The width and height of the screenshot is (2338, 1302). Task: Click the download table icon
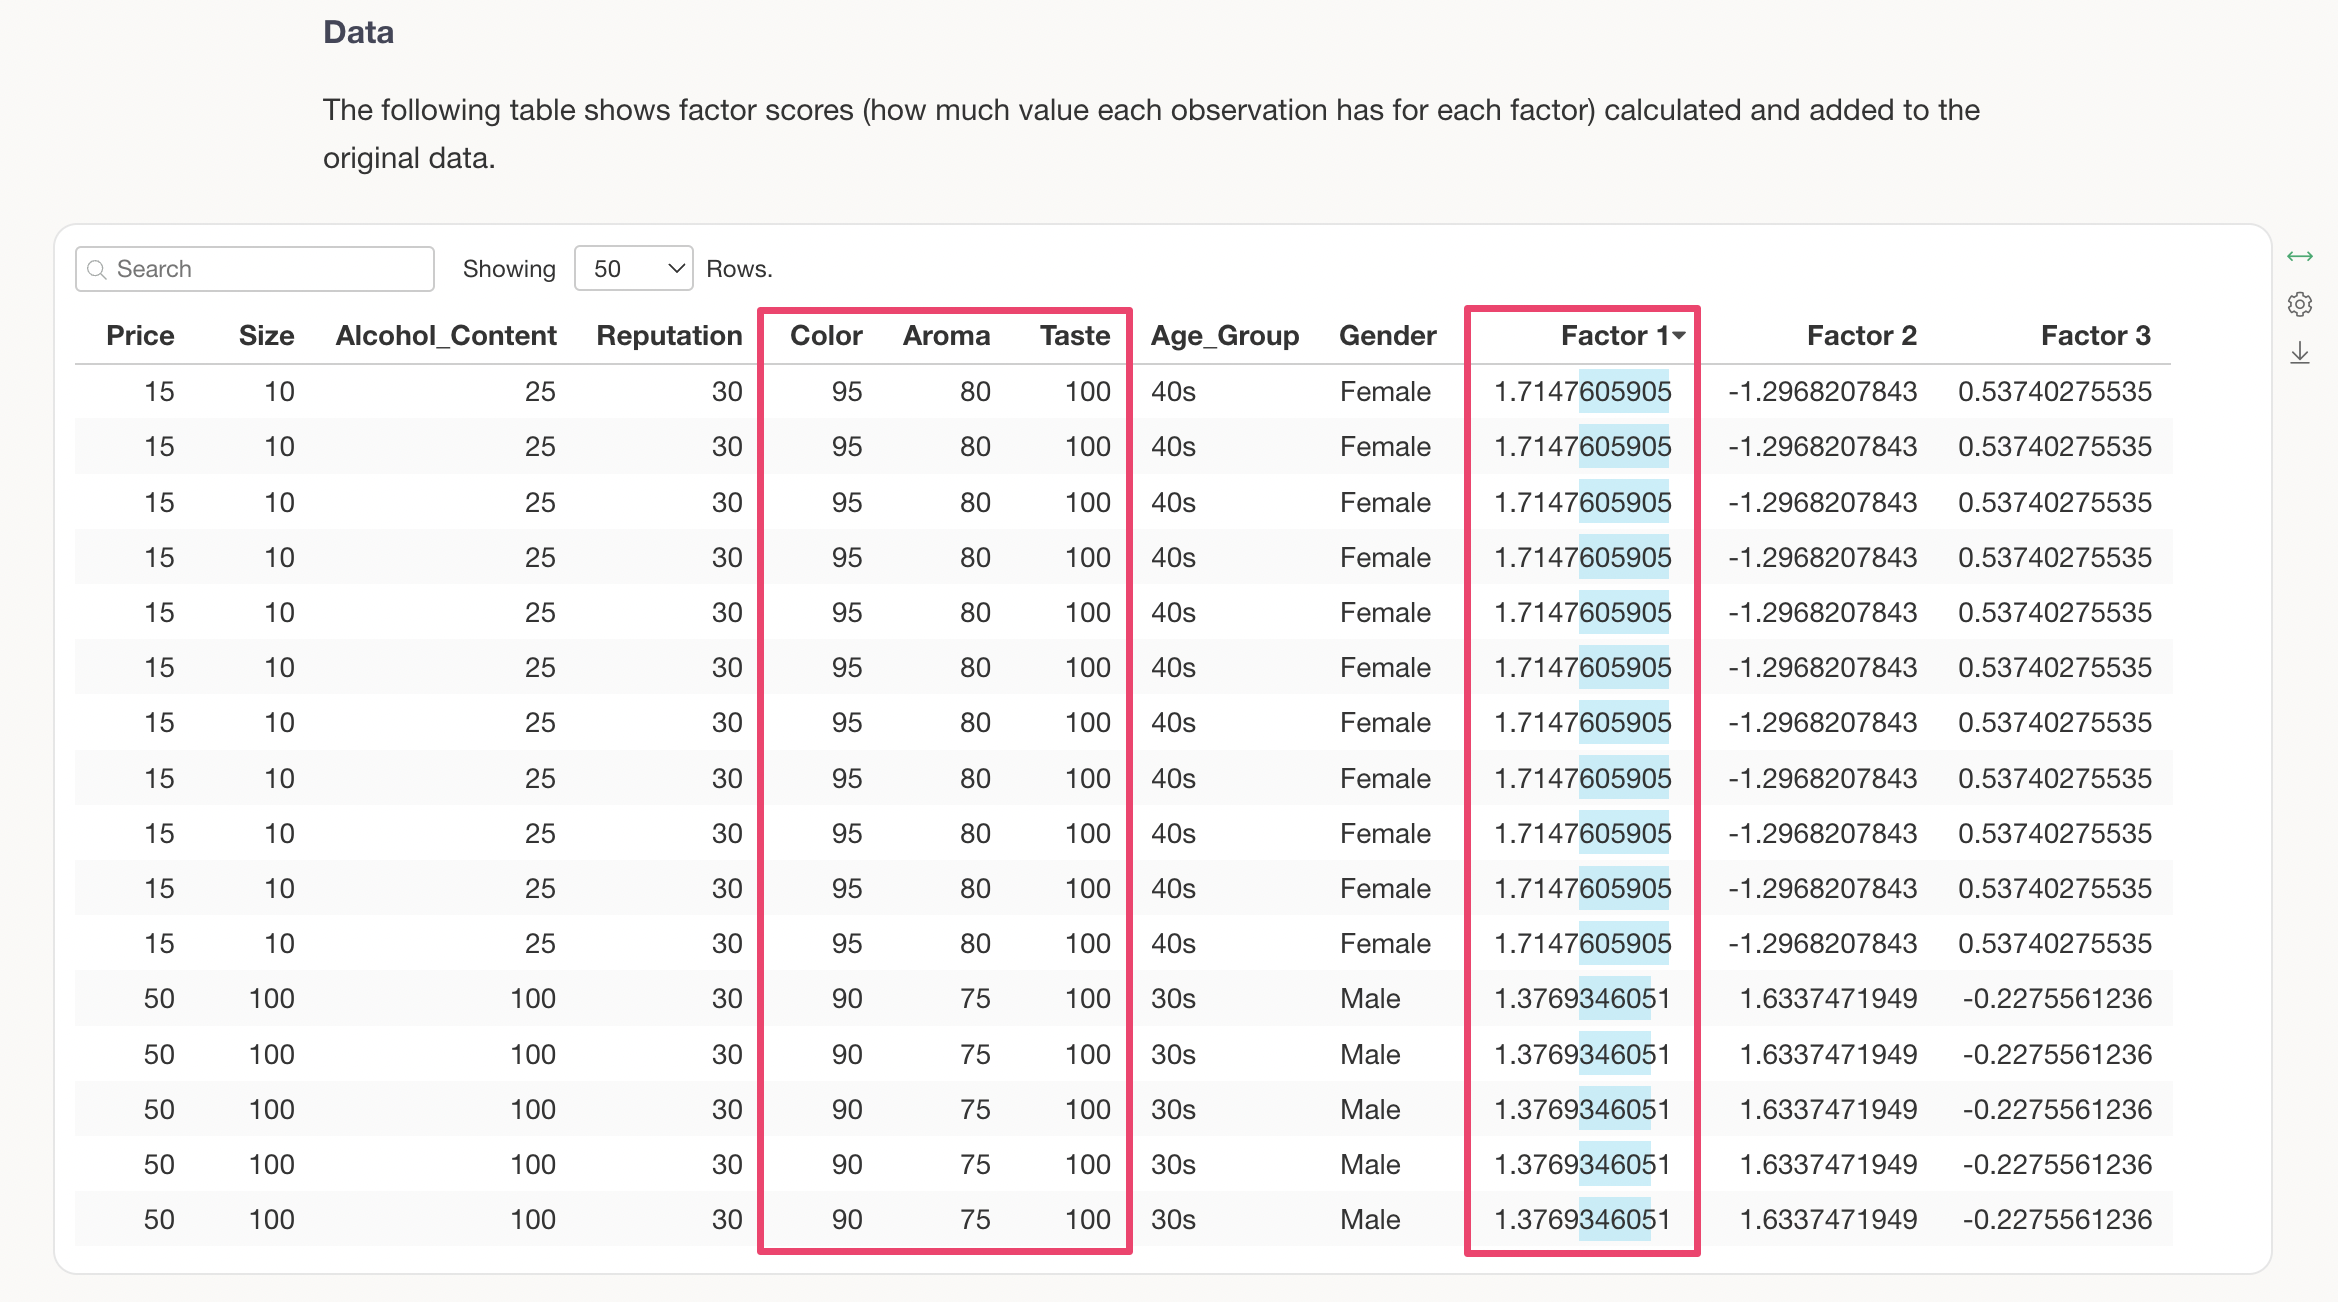2299,353
